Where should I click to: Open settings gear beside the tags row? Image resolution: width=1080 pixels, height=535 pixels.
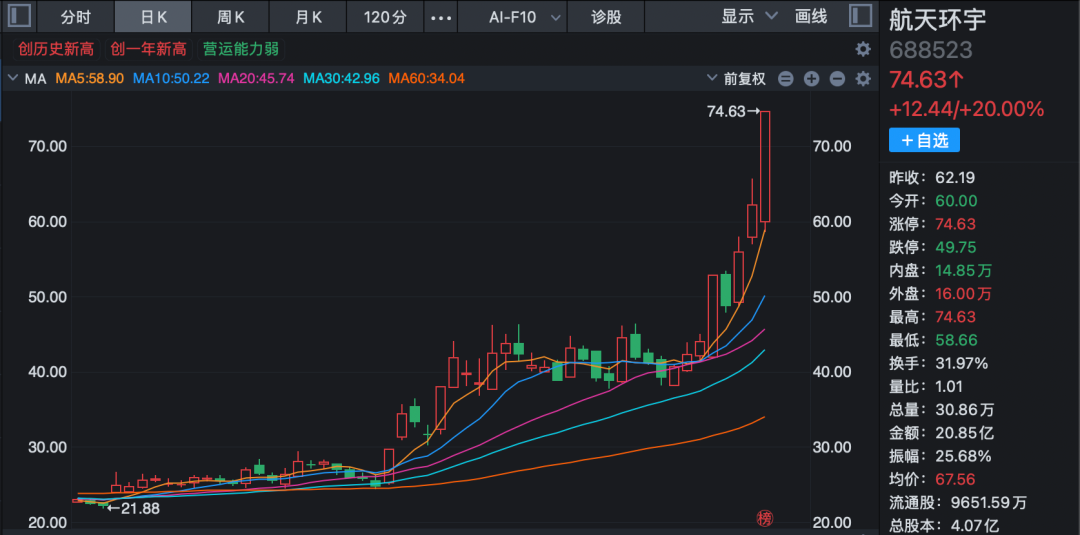863,49
